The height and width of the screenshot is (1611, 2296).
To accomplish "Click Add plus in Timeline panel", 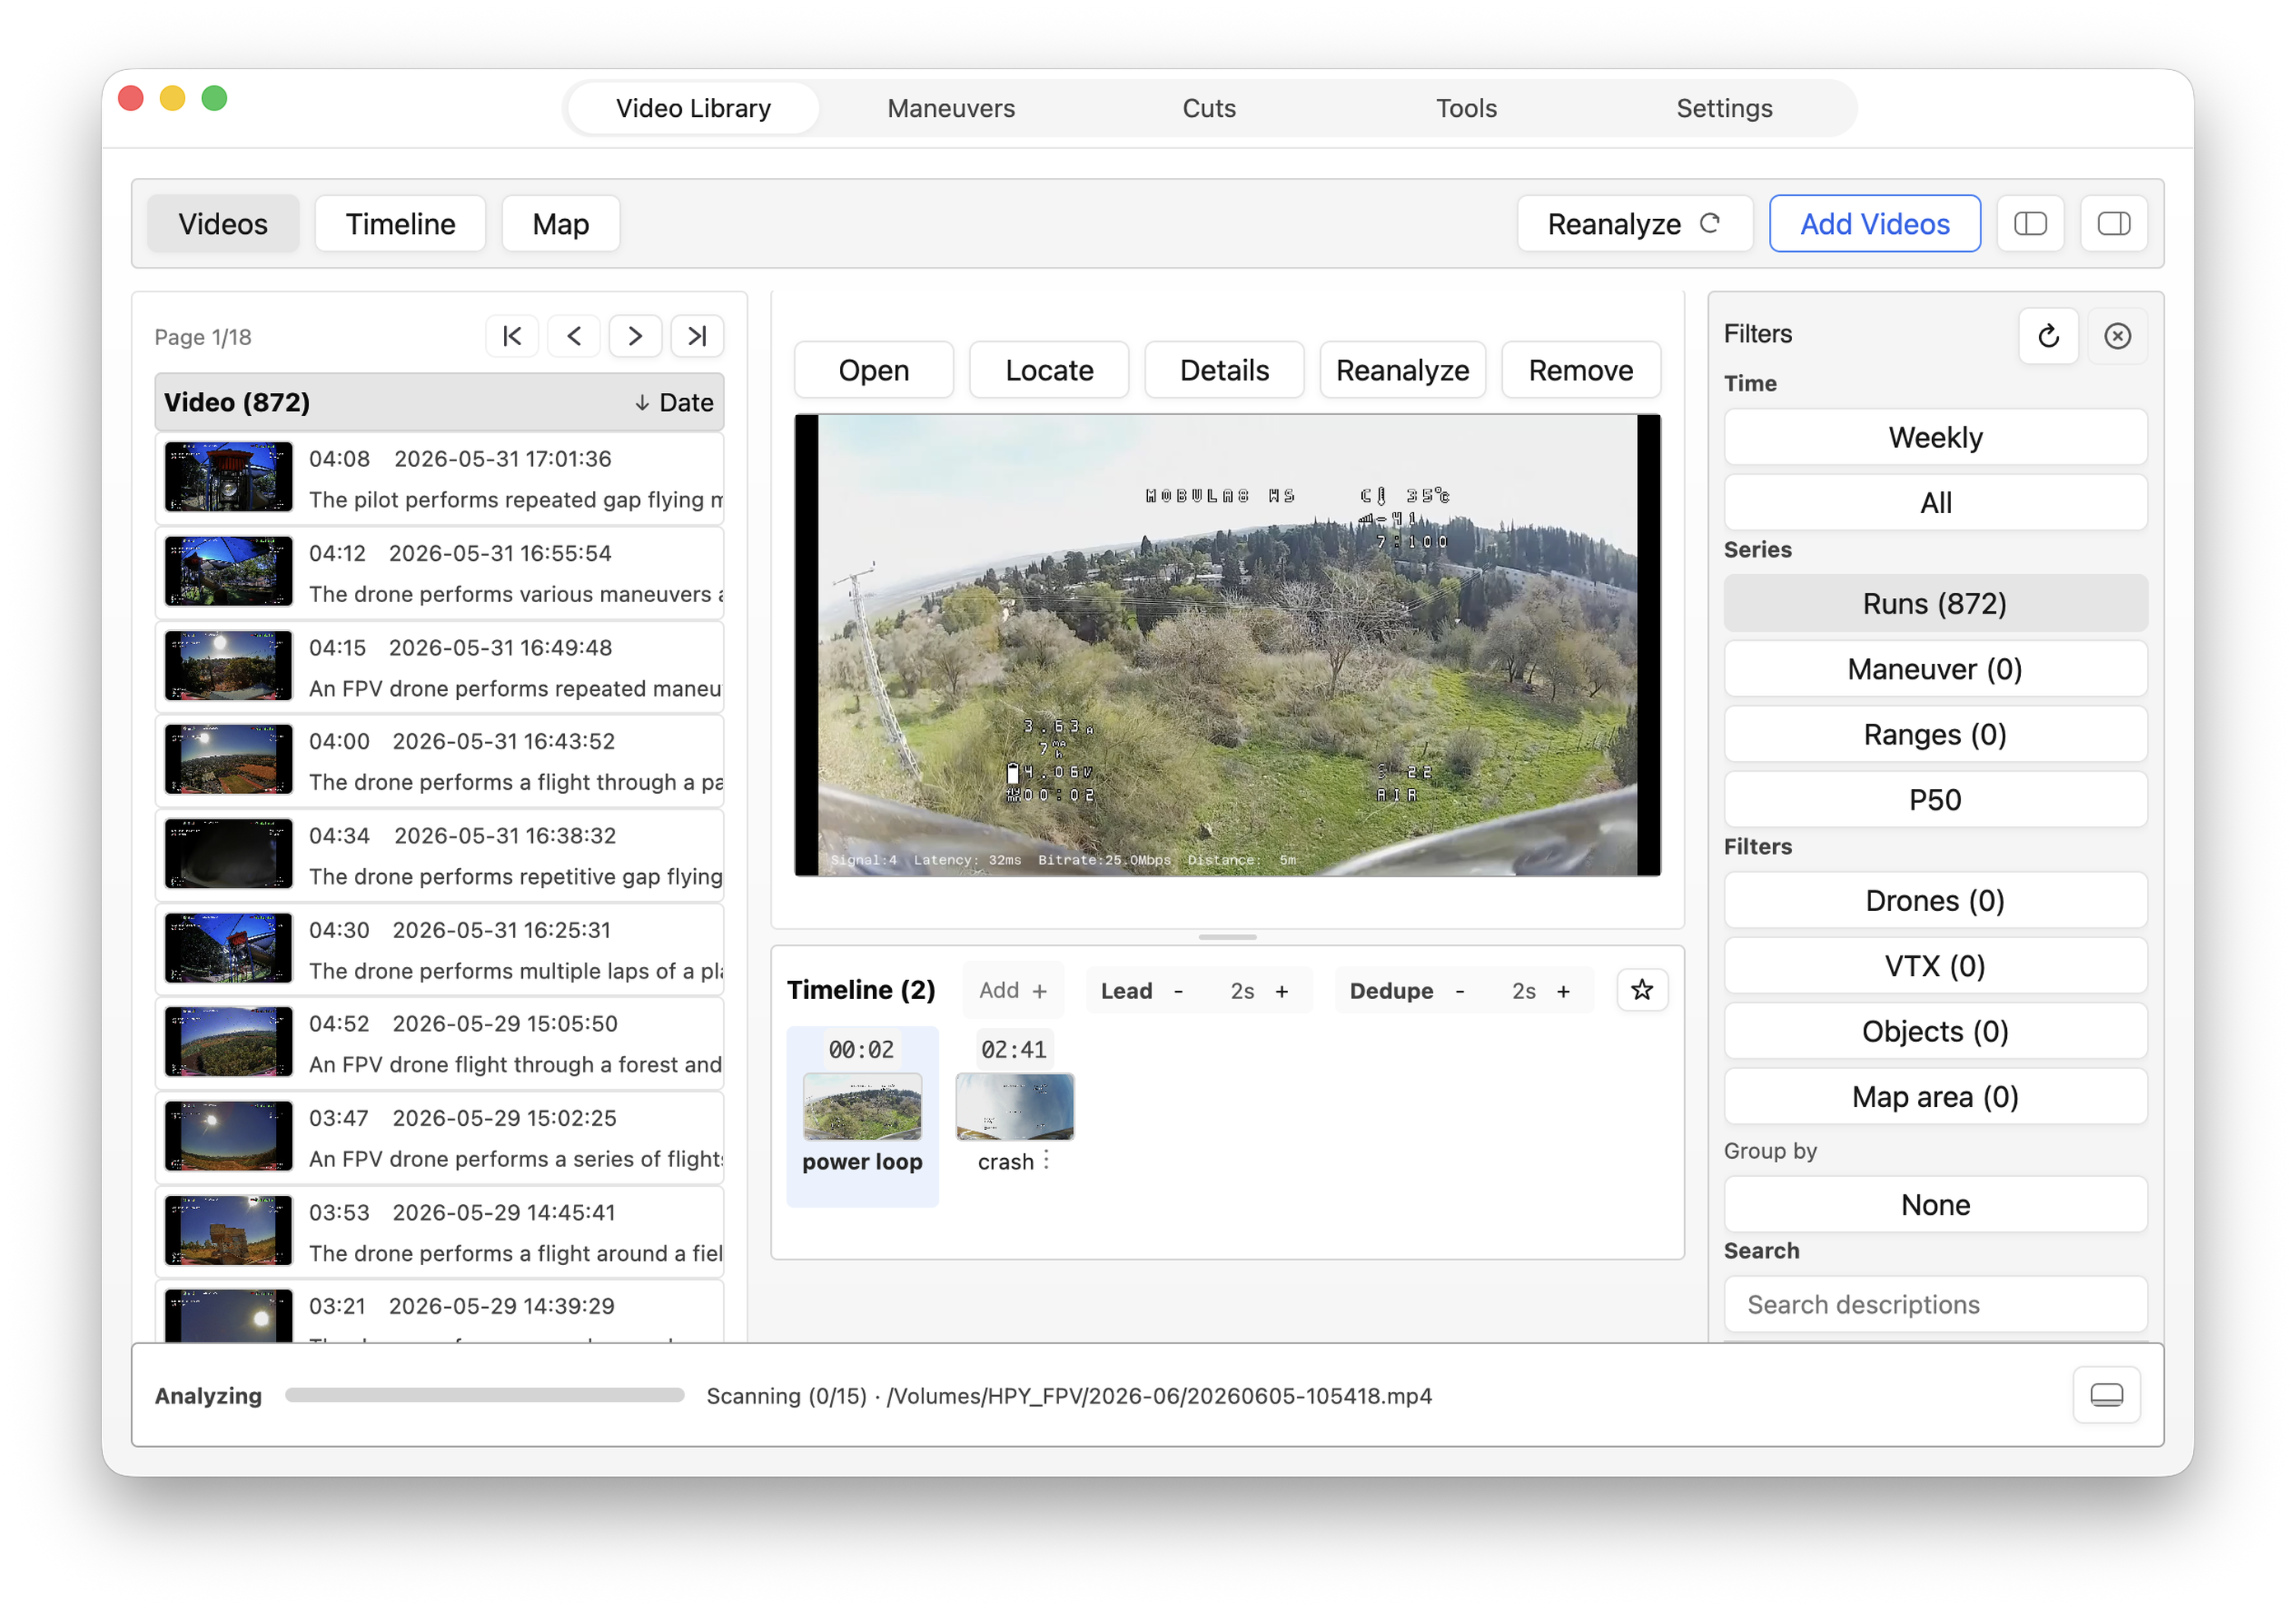I will point(1014,991).
